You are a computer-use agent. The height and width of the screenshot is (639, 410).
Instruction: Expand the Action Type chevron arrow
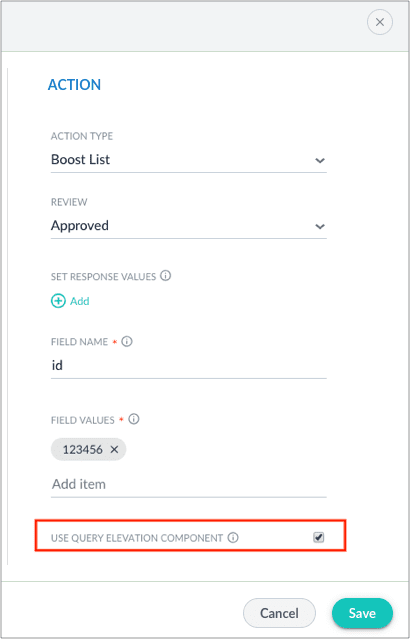(x=320, y=160)
